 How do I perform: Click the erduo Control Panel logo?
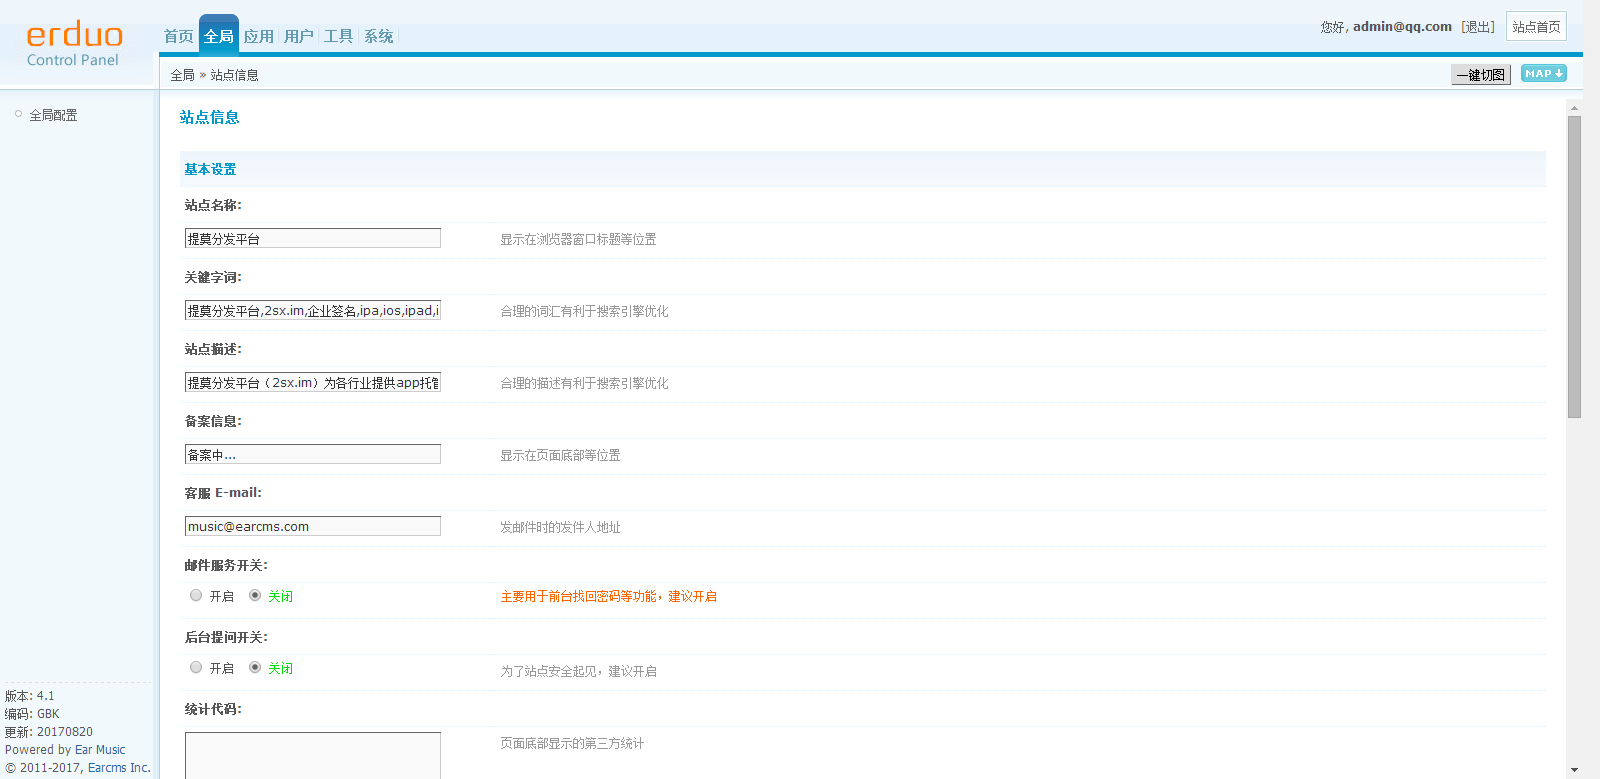tap(74, 46)
